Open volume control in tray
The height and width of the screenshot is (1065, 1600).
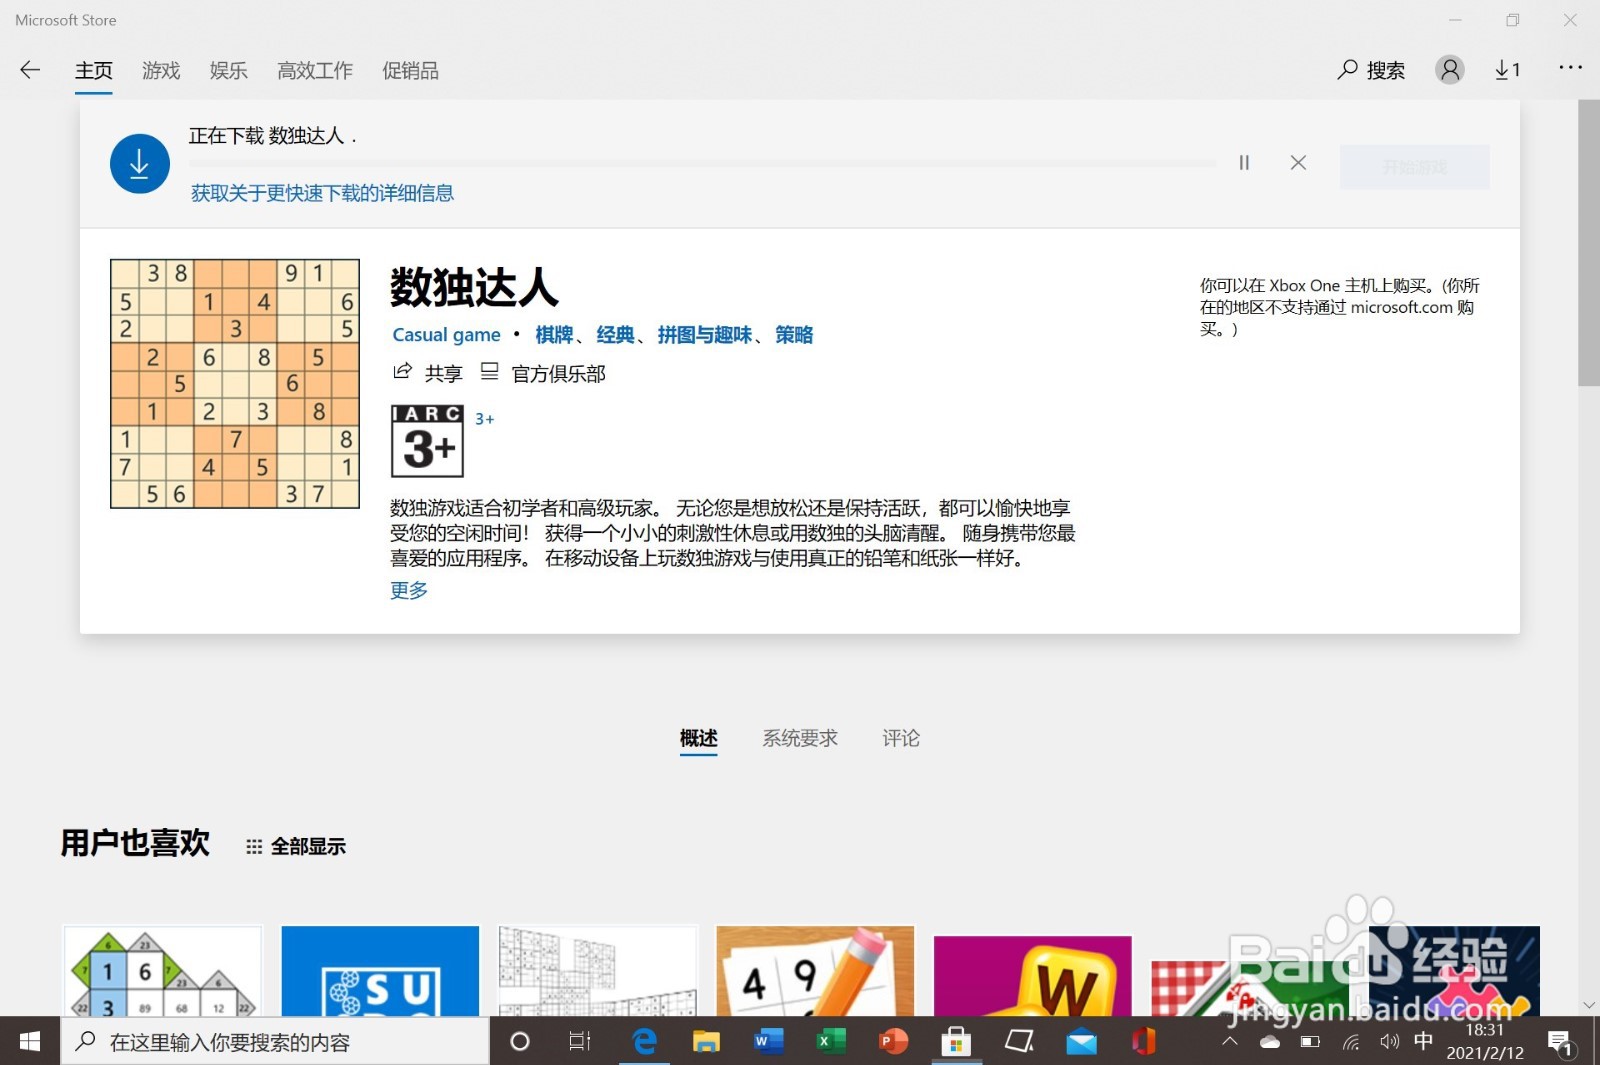(1389, 1042)
